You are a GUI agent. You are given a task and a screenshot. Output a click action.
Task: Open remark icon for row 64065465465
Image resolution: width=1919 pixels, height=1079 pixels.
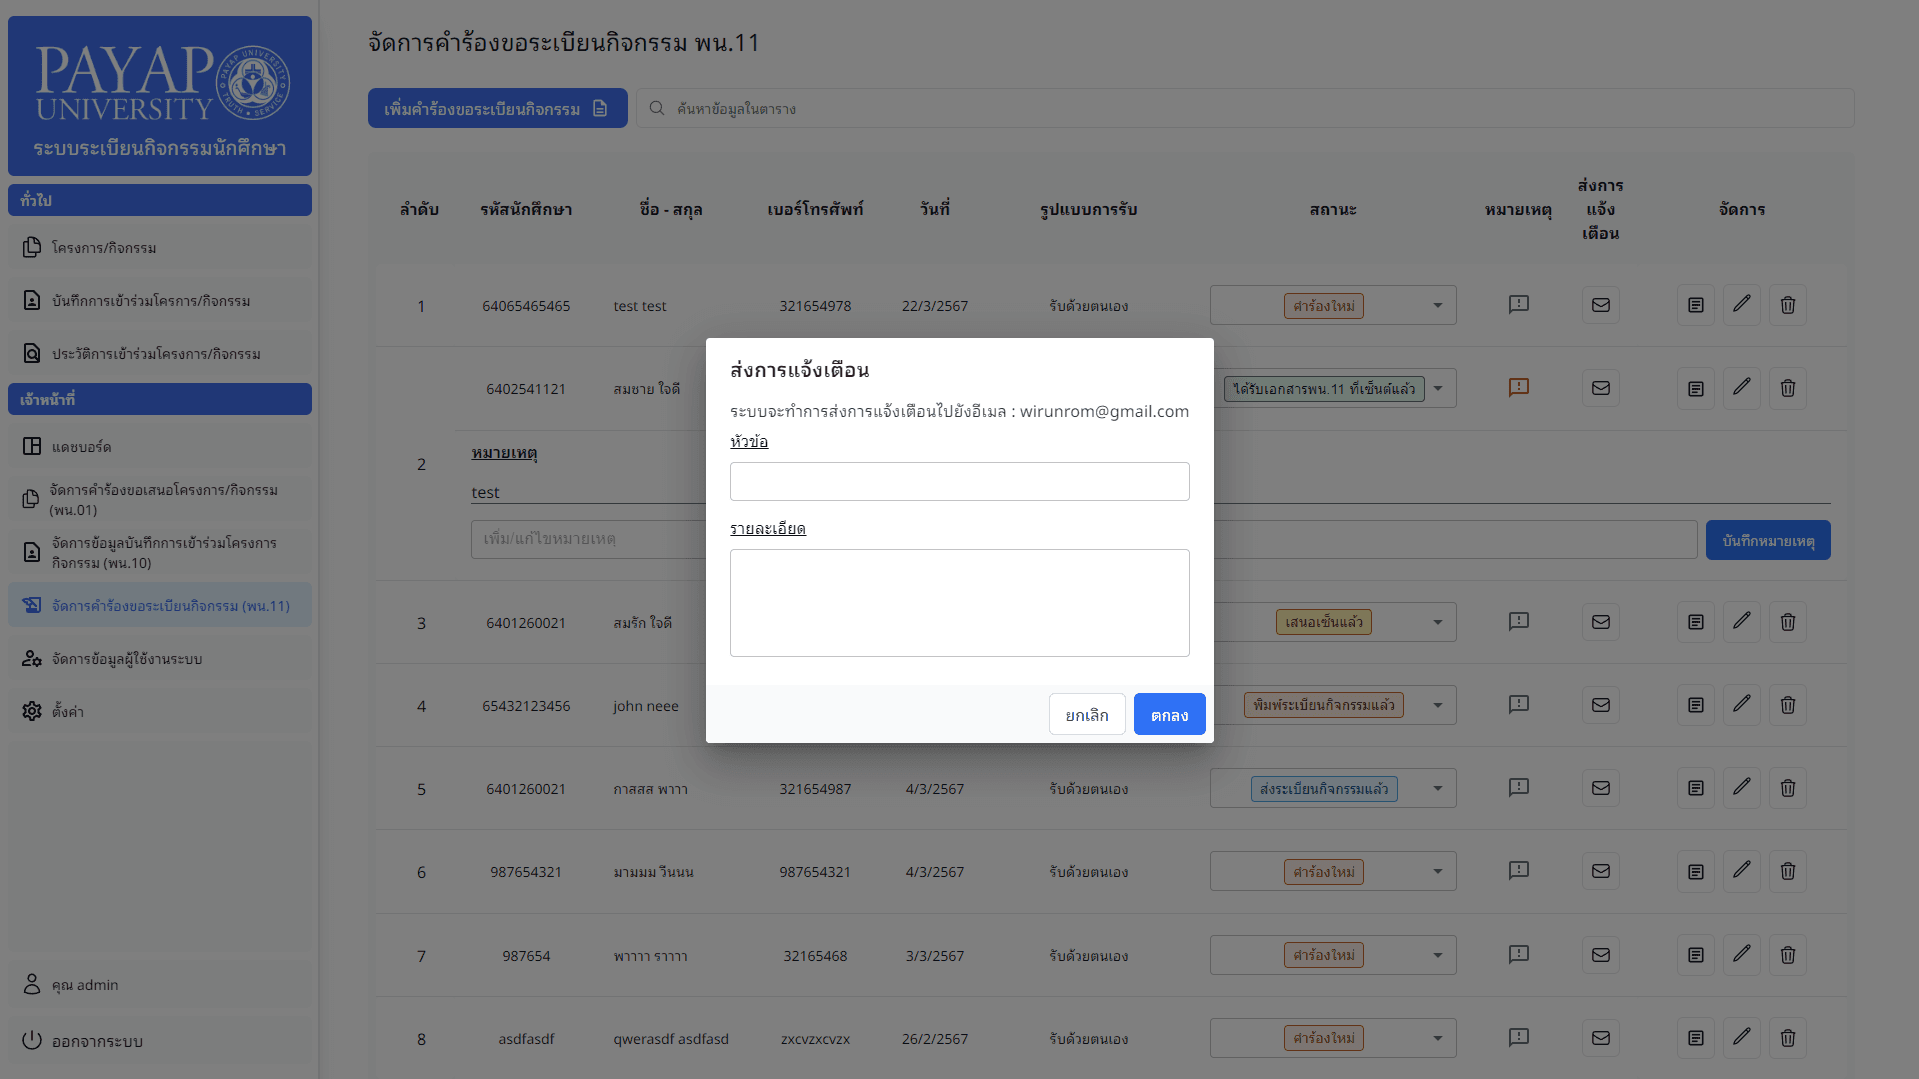point(1518,304)
